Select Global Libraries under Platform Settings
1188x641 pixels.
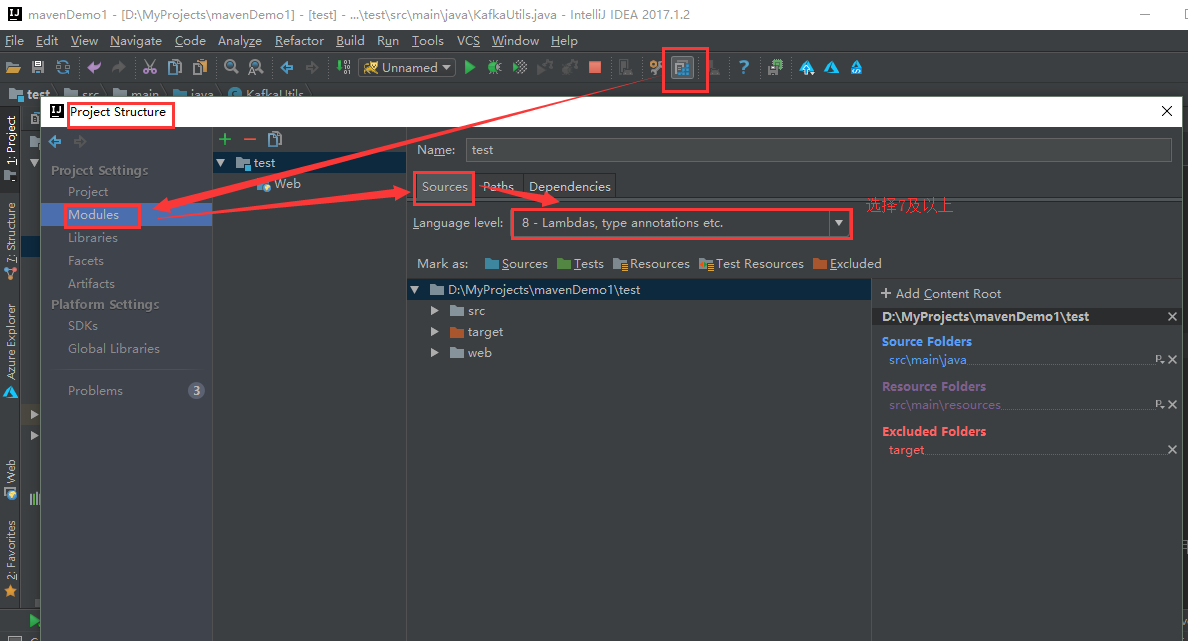pos(114,349)
